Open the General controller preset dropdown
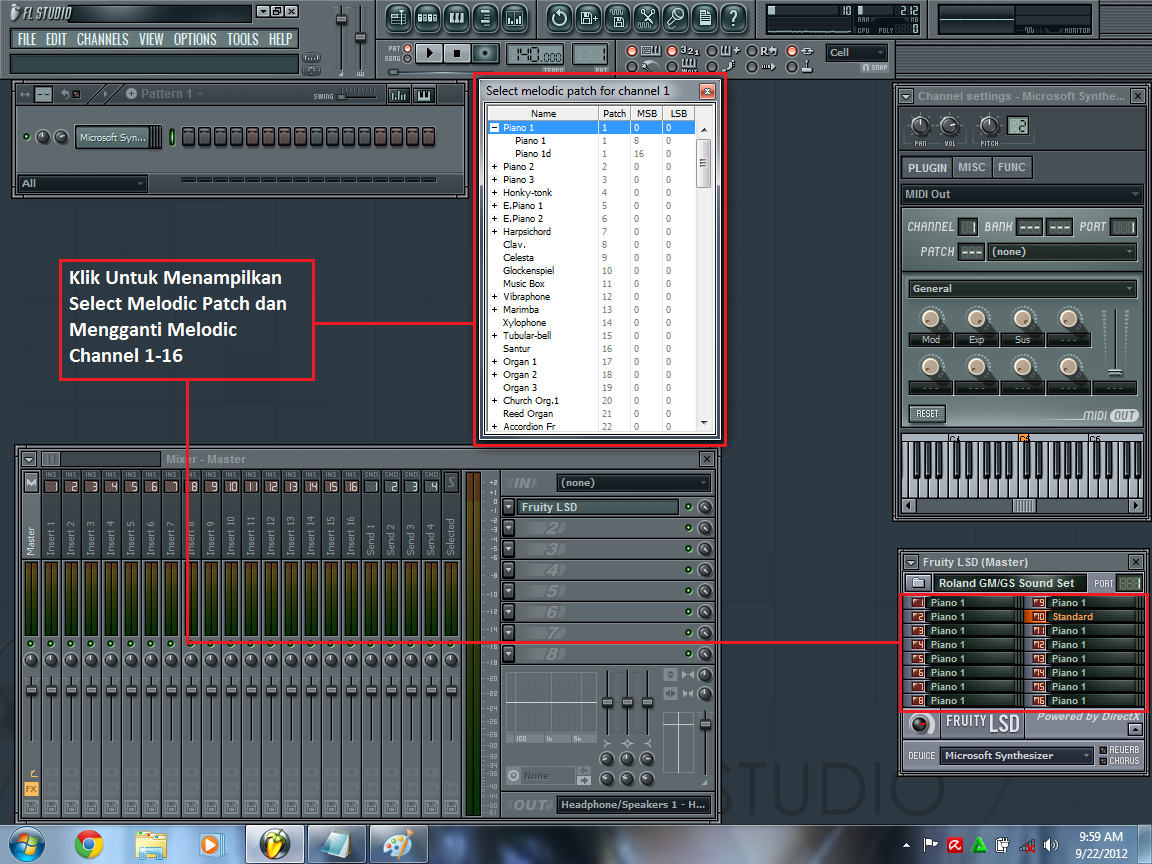This screenshot has height=864, width=1152. 1021,289
